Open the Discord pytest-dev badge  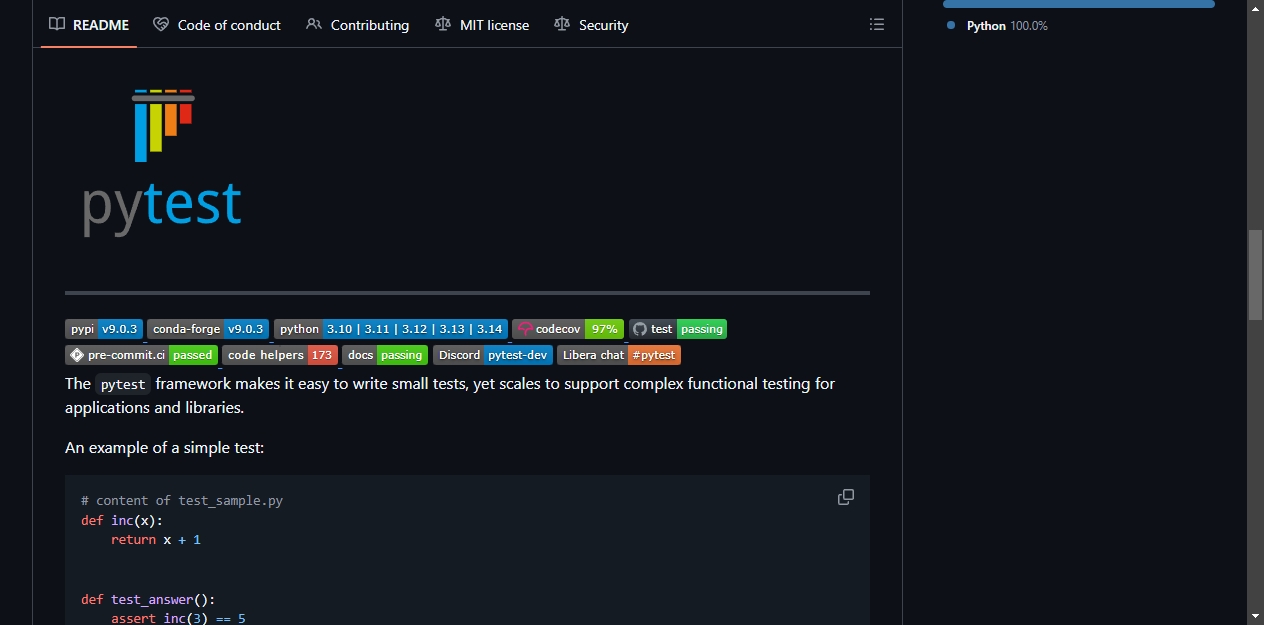click(493, 355)
